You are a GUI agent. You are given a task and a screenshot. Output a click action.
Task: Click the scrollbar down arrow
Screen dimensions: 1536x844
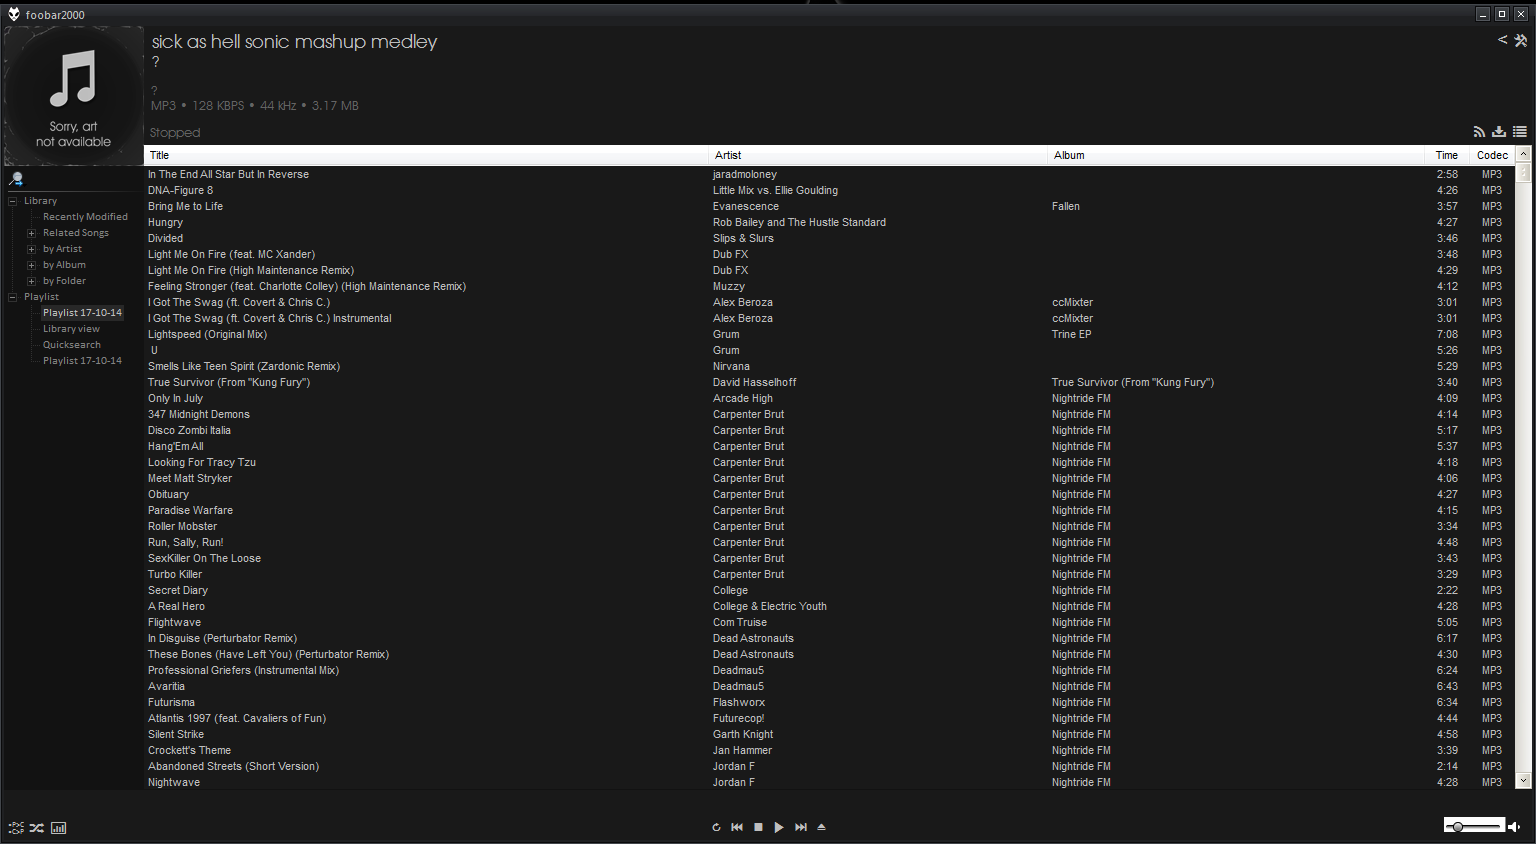1524,781
